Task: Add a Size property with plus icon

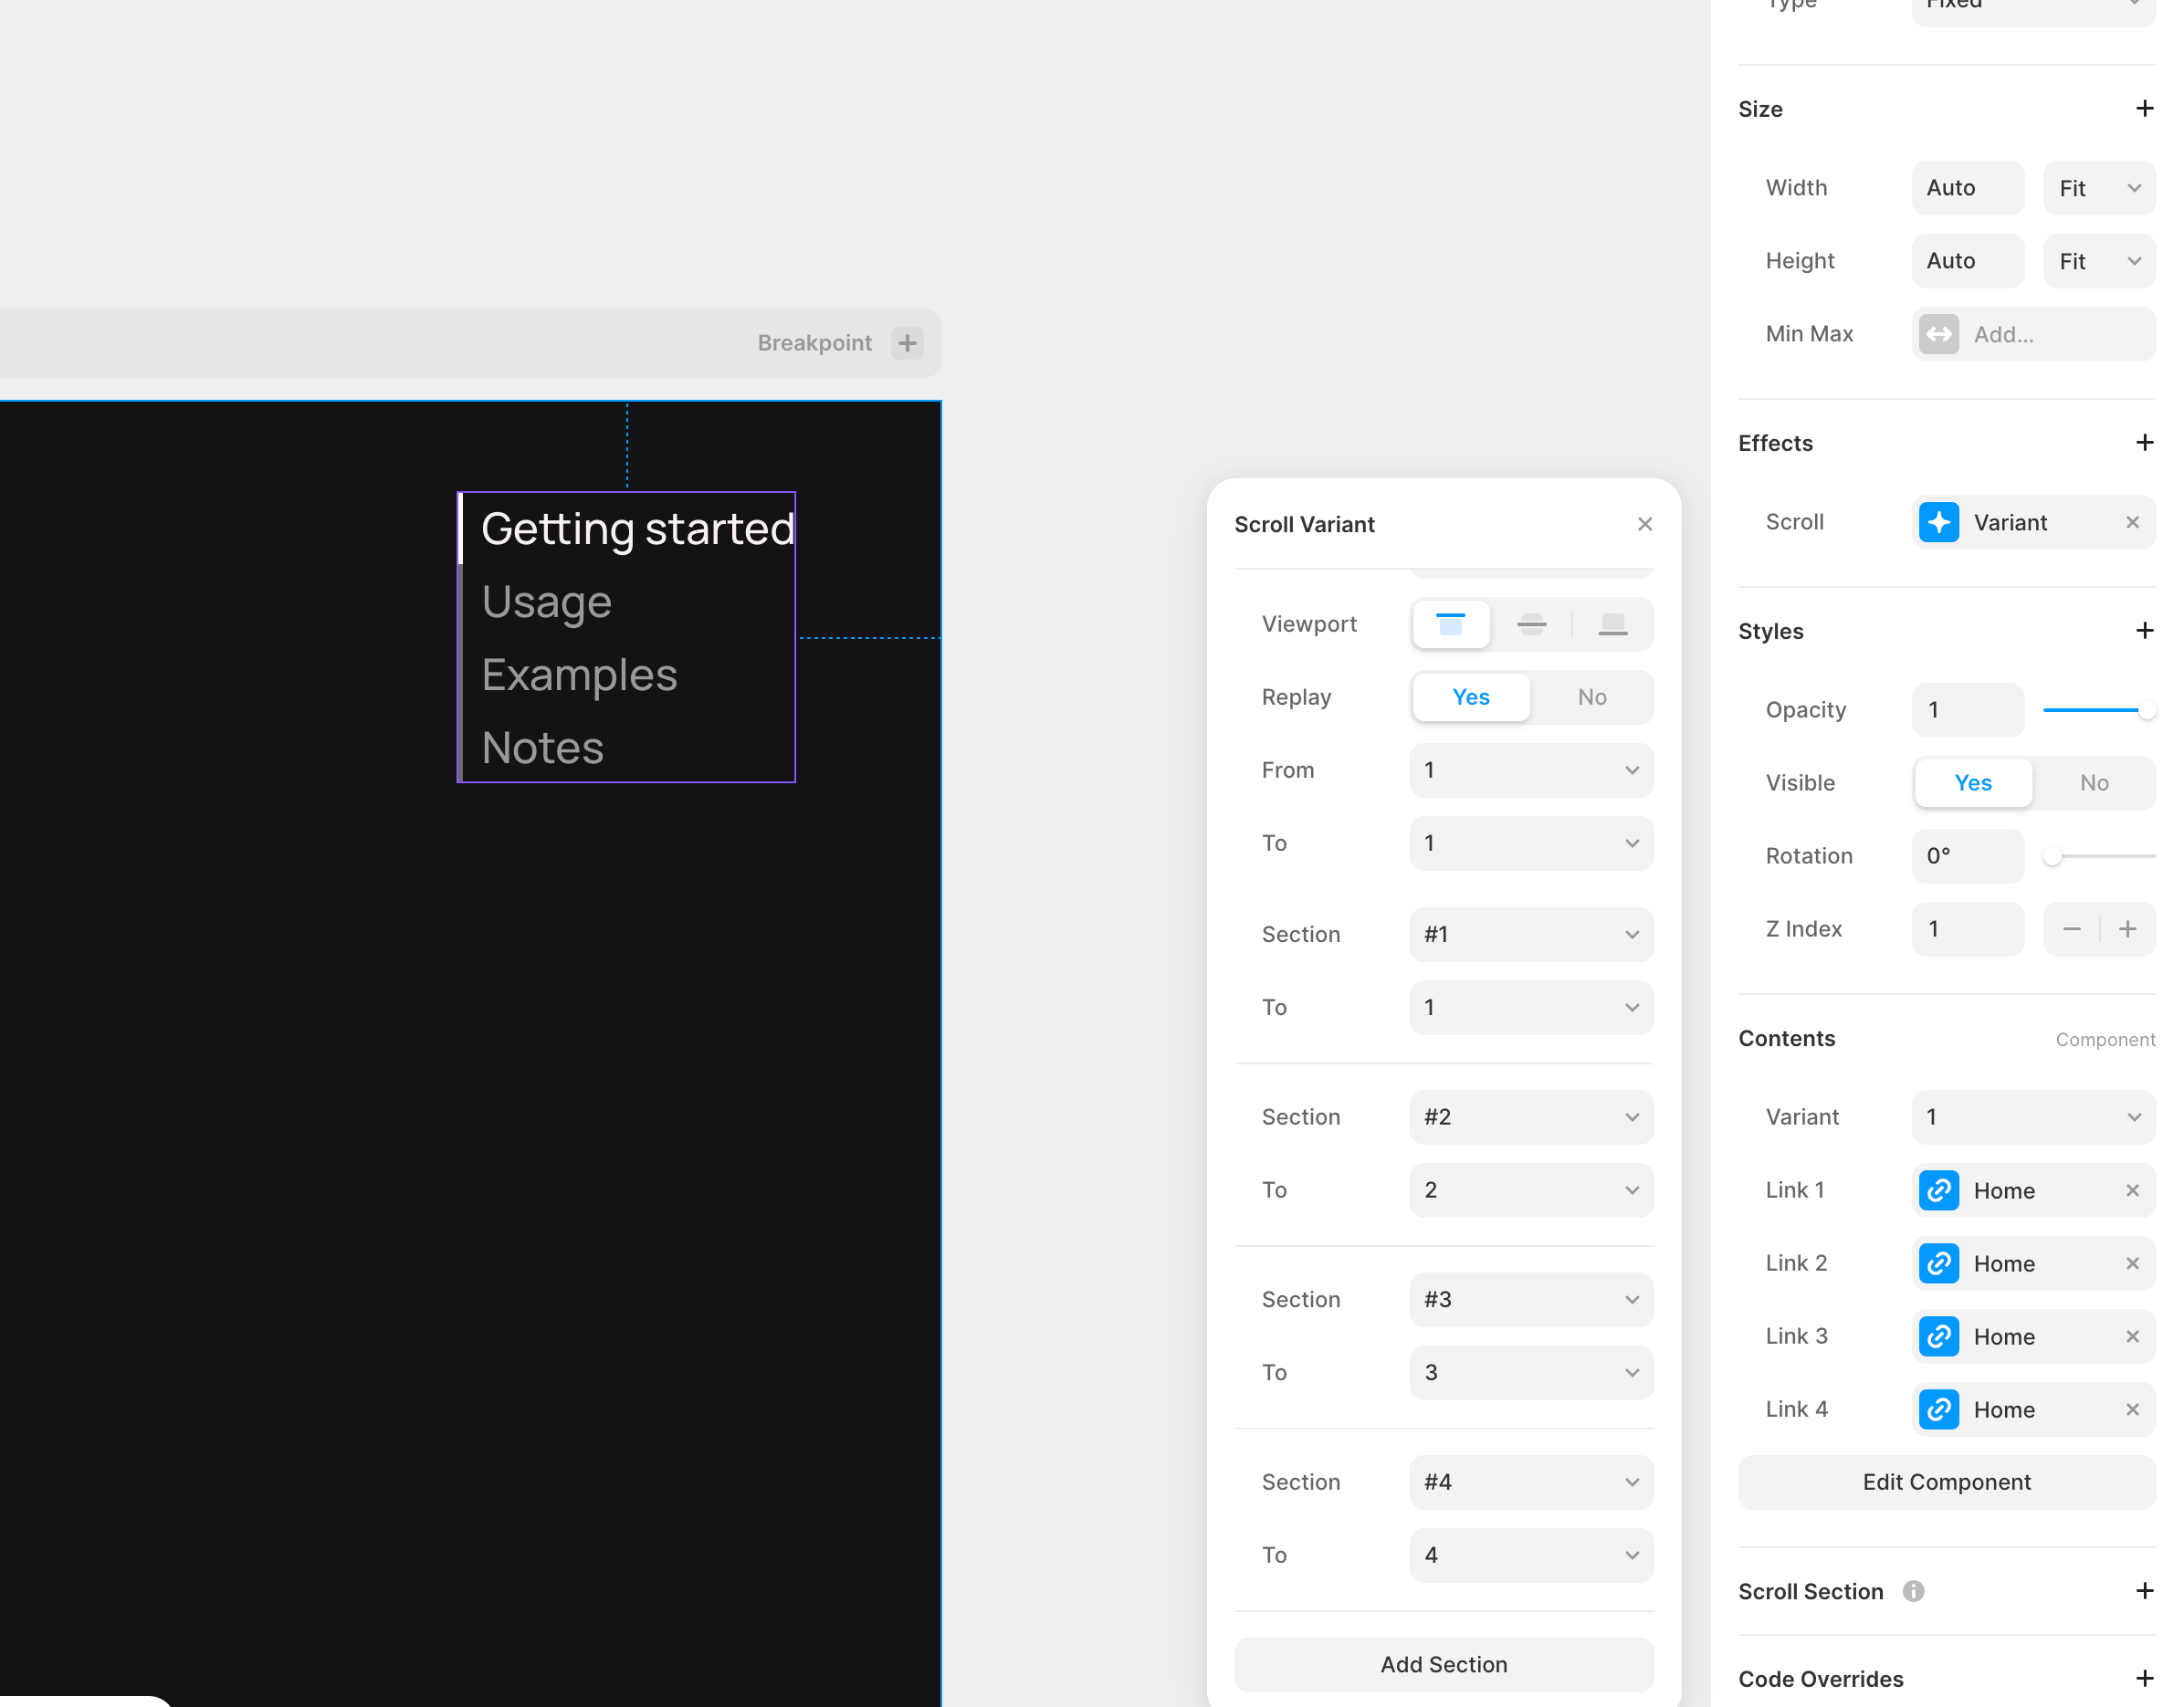Action: point(2144,108)
